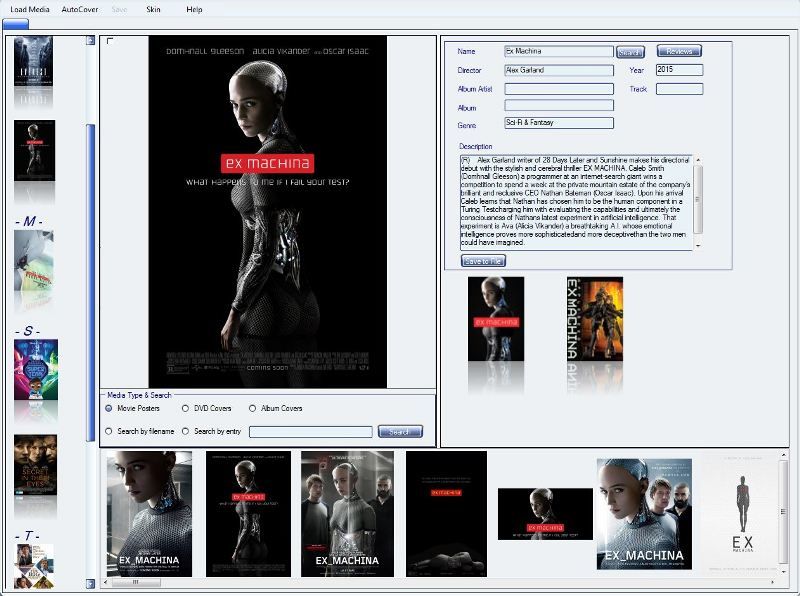
Task: Click the Search button beside the Name field
Action: 630,52
